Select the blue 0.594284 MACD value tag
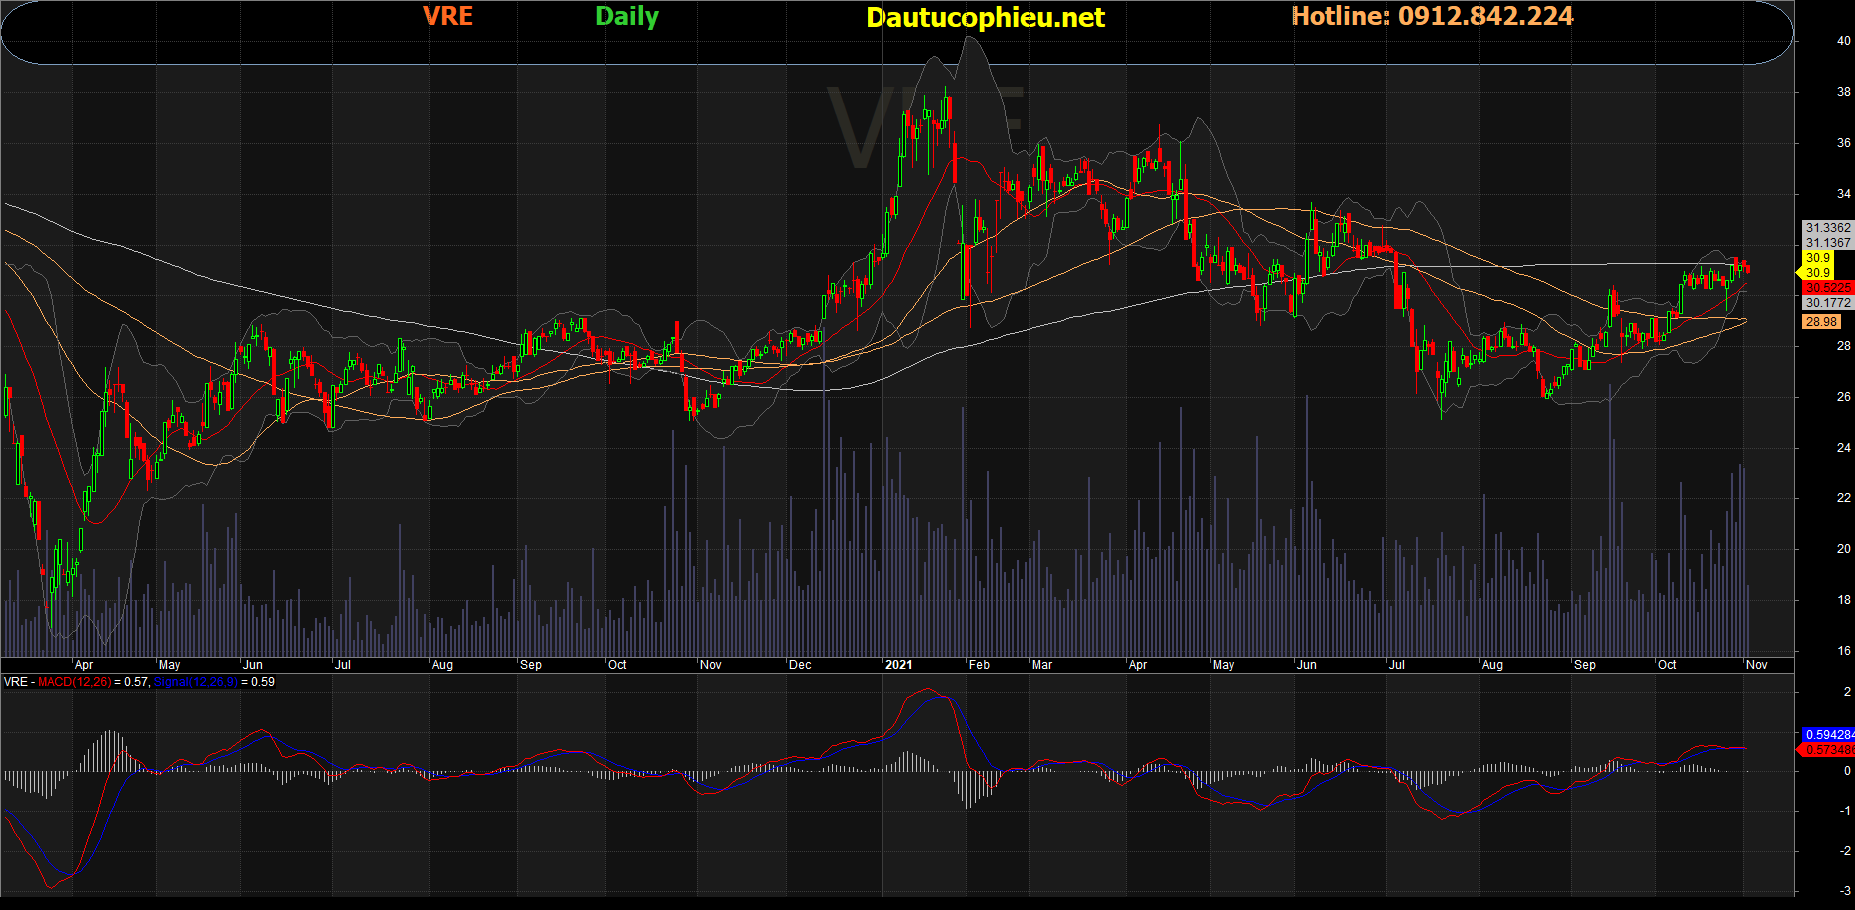1855x910 pixels. click(1829, 735)
